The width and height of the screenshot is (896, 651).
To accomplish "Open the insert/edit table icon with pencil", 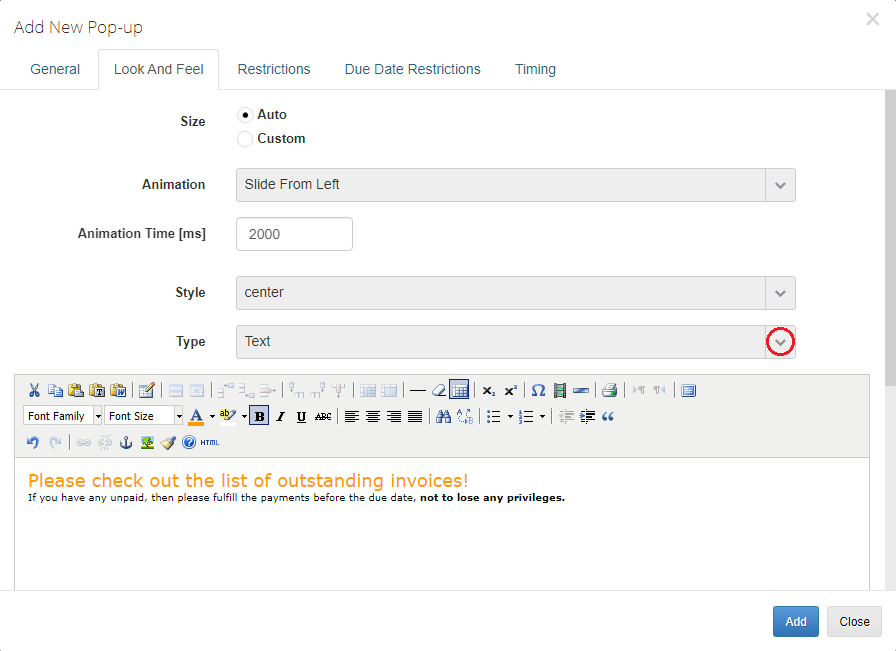I will 146,390.
